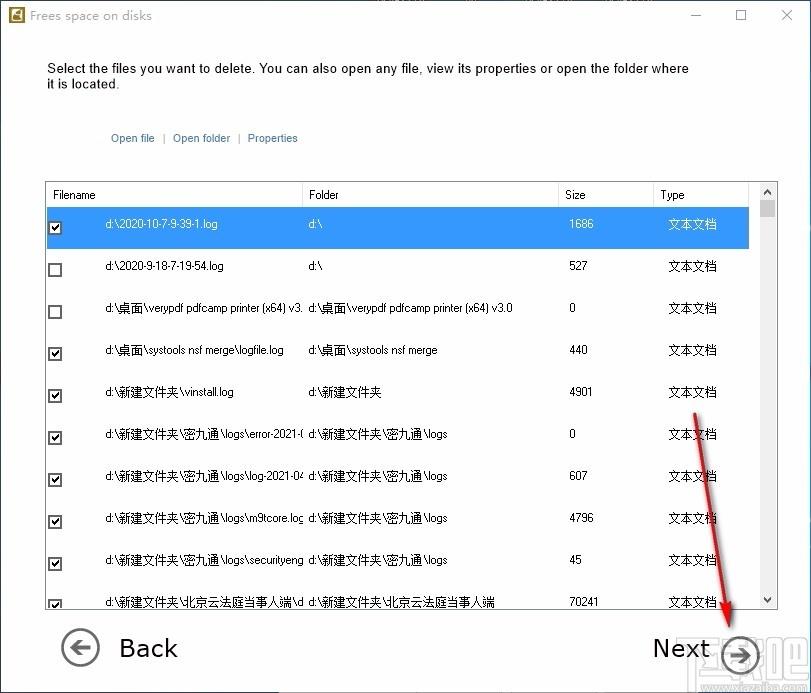
Task: Click the scrollbar up arrow
Action: (x=768, y=192)
